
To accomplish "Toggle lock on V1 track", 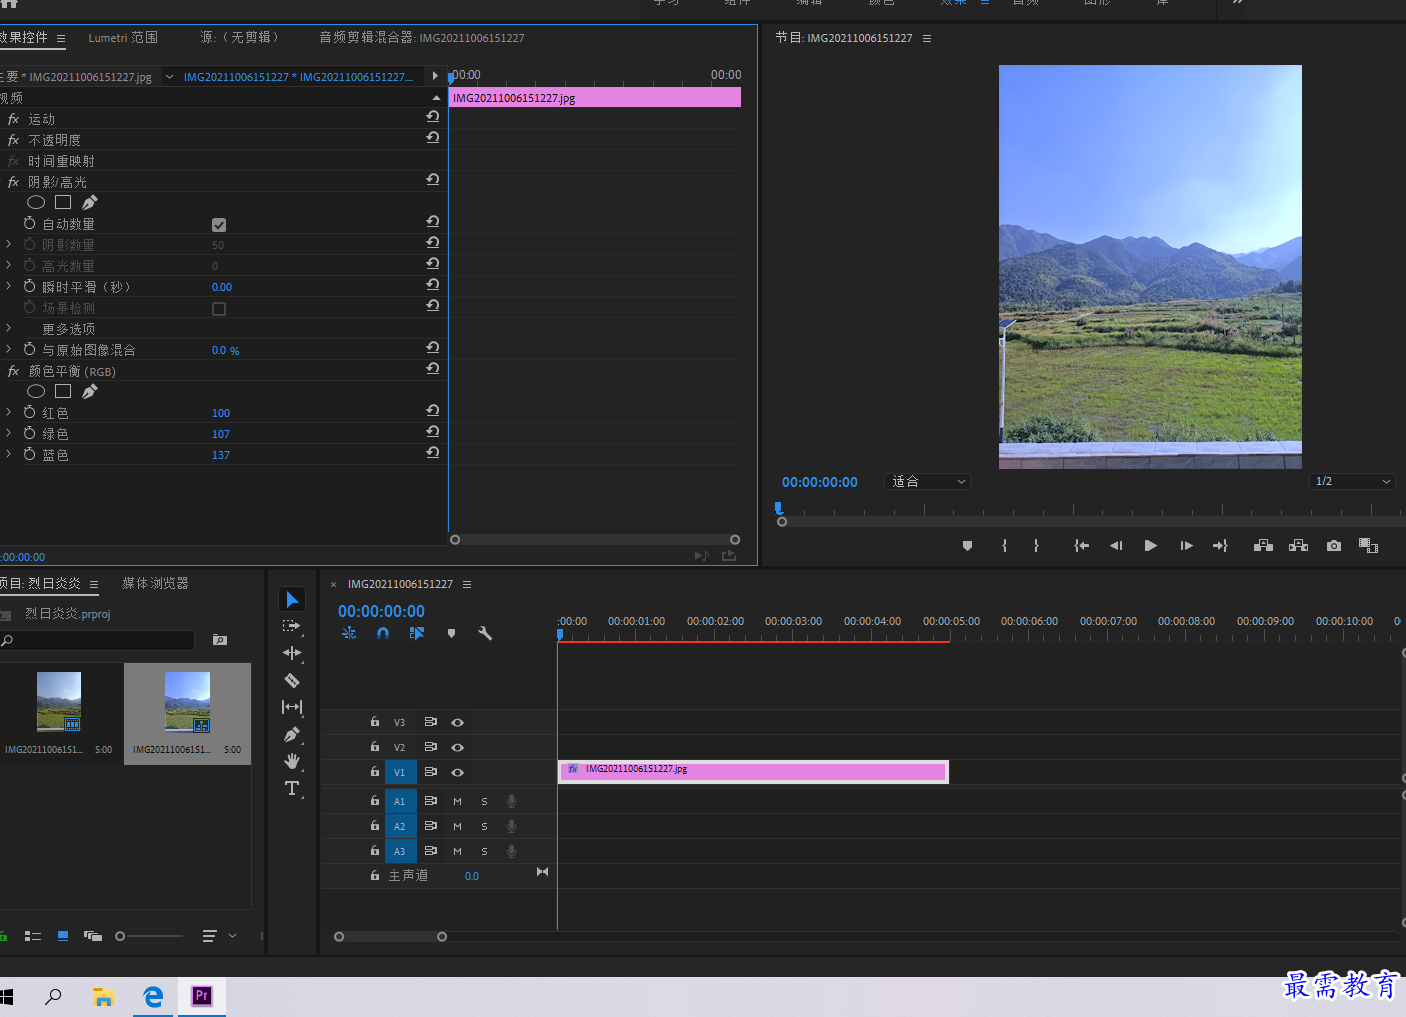I will coord(375,772).
